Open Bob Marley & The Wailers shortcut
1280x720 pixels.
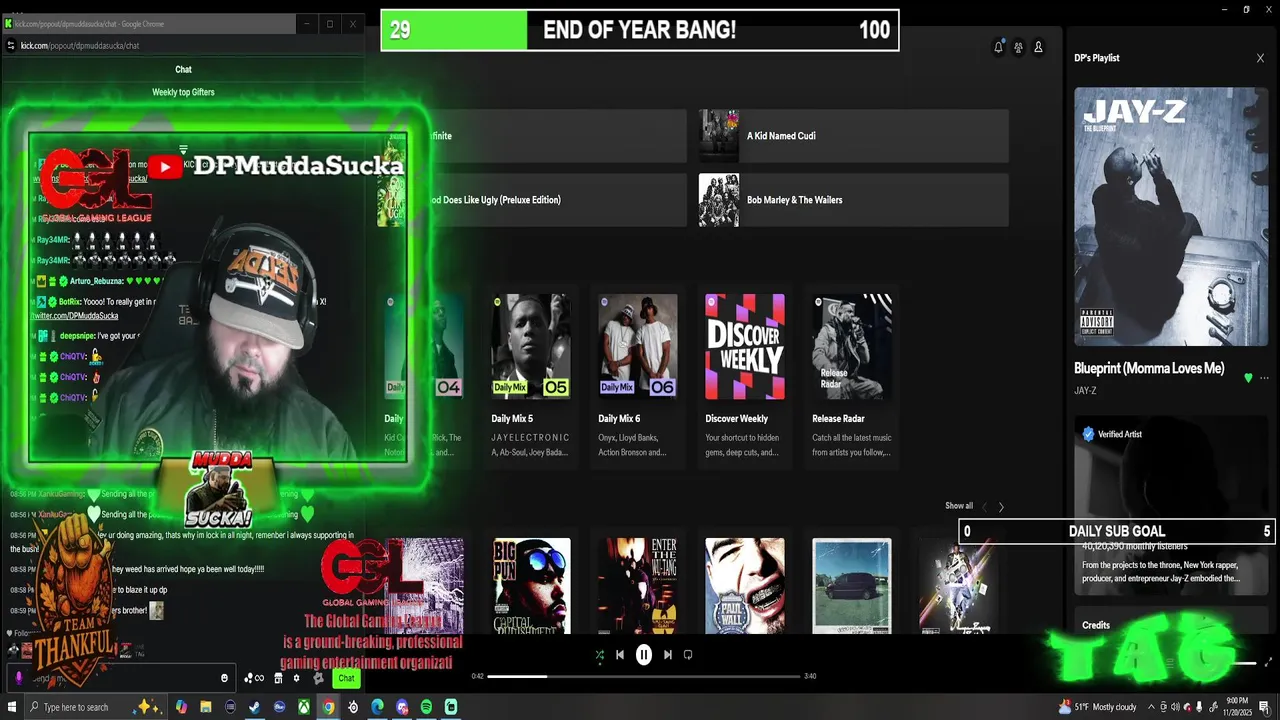pyautogui.click(x=853, y=200)
